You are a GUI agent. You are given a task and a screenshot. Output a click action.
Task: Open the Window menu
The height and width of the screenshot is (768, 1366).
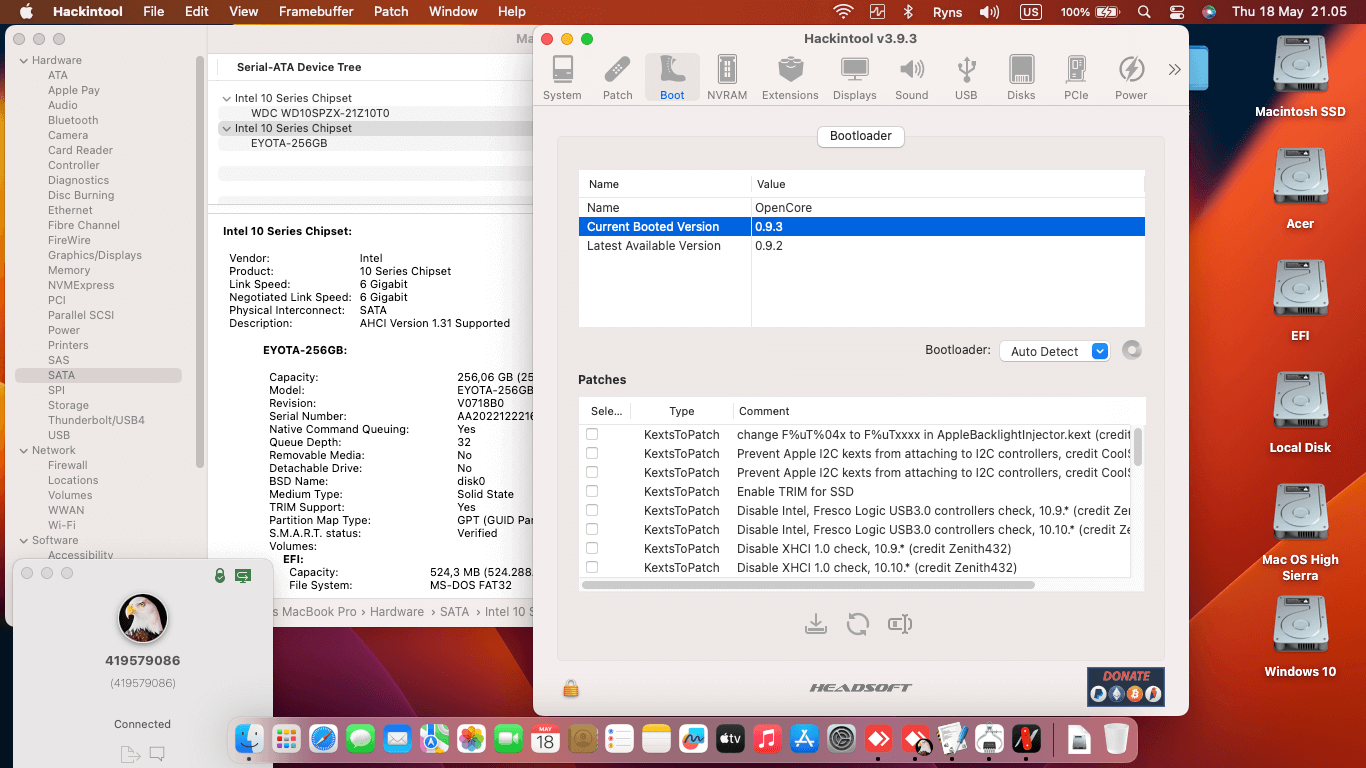pyautogui.click(x=453, y=12)
